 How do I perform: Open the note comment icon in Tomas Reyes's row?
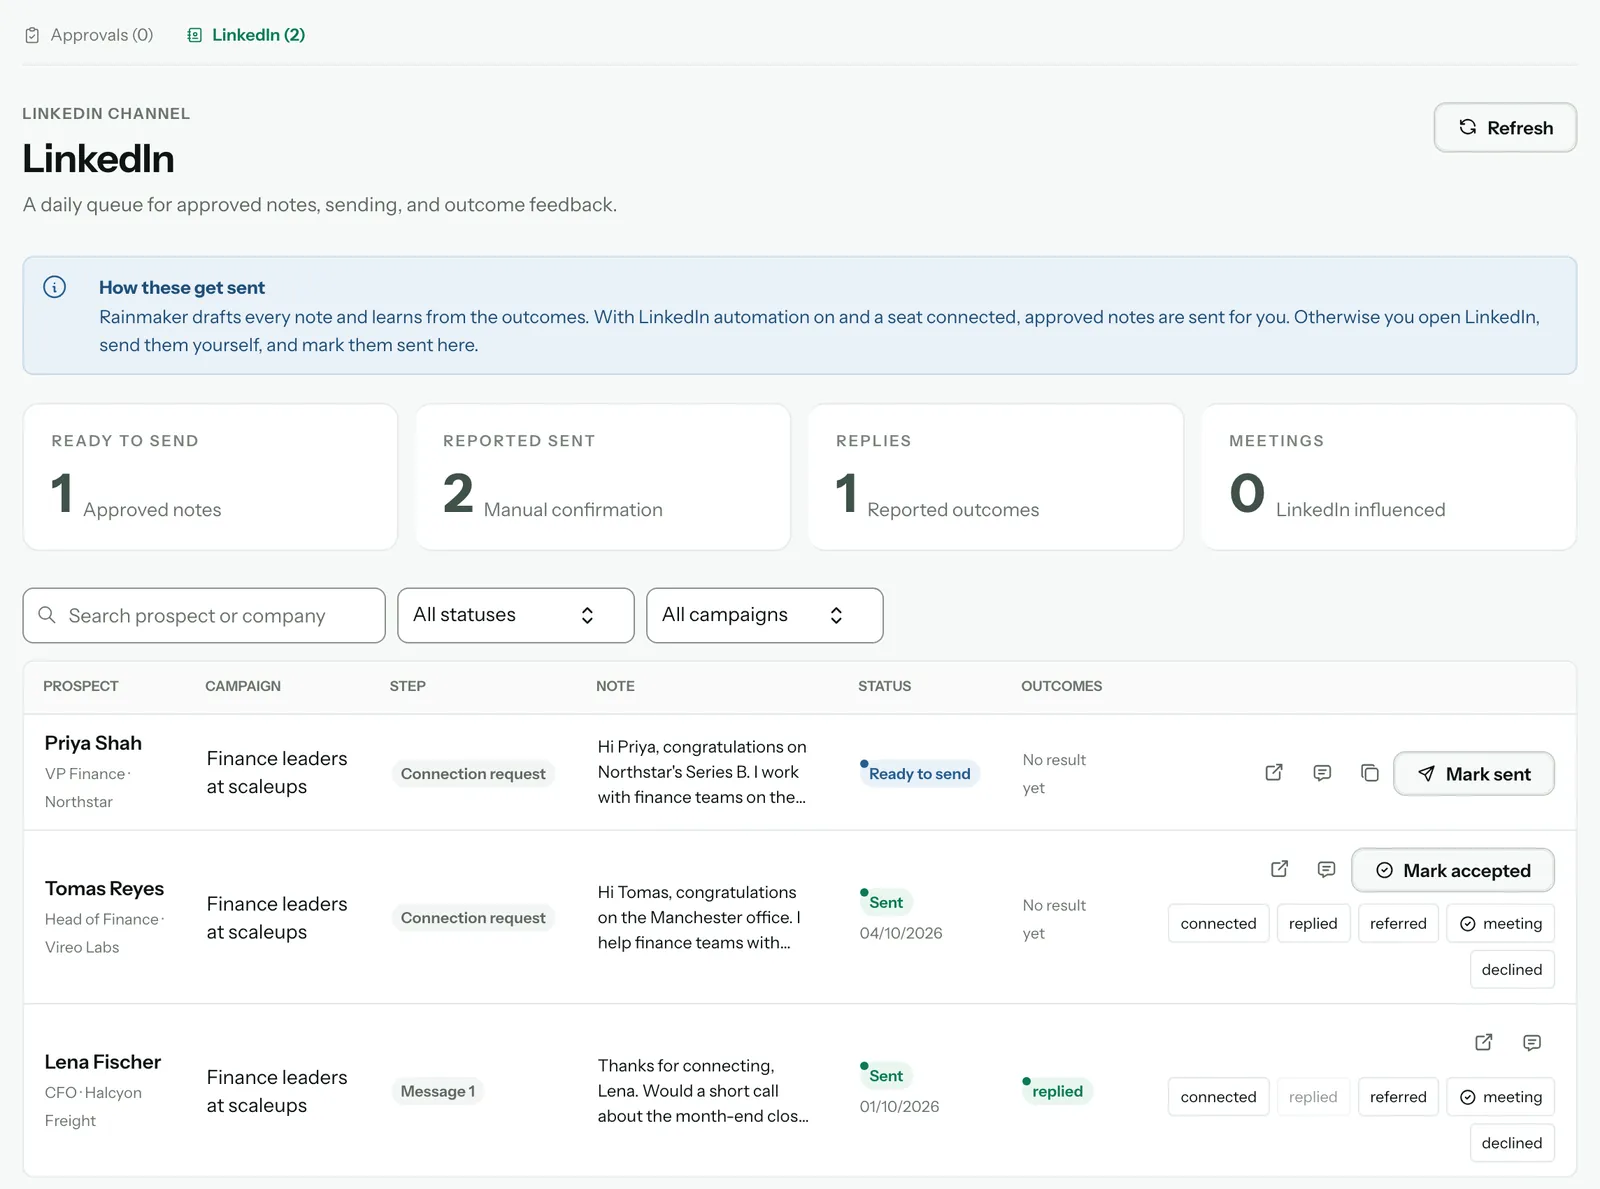[x=1327, y=869]
